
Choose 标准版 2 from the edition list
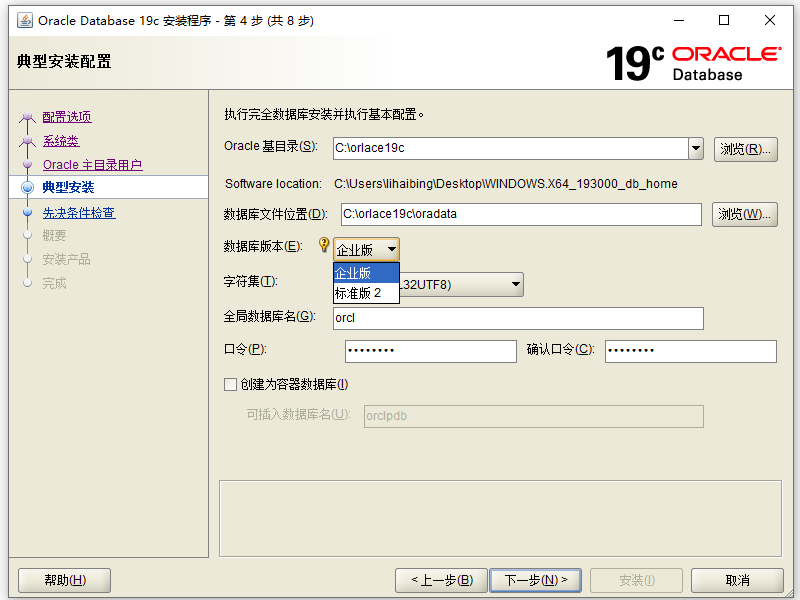click(366, 293)
